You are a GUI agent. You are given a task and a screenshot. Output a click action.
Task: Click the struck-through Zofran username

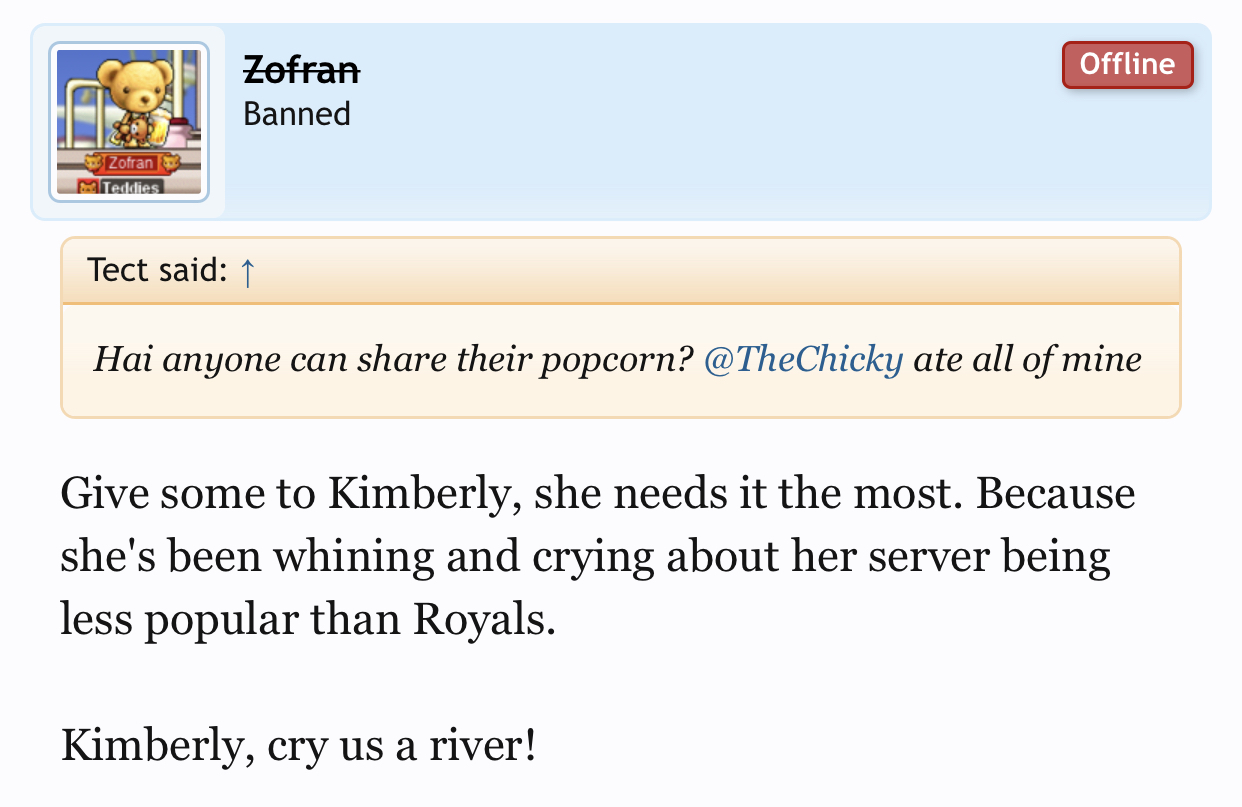(x=301, y=69)
